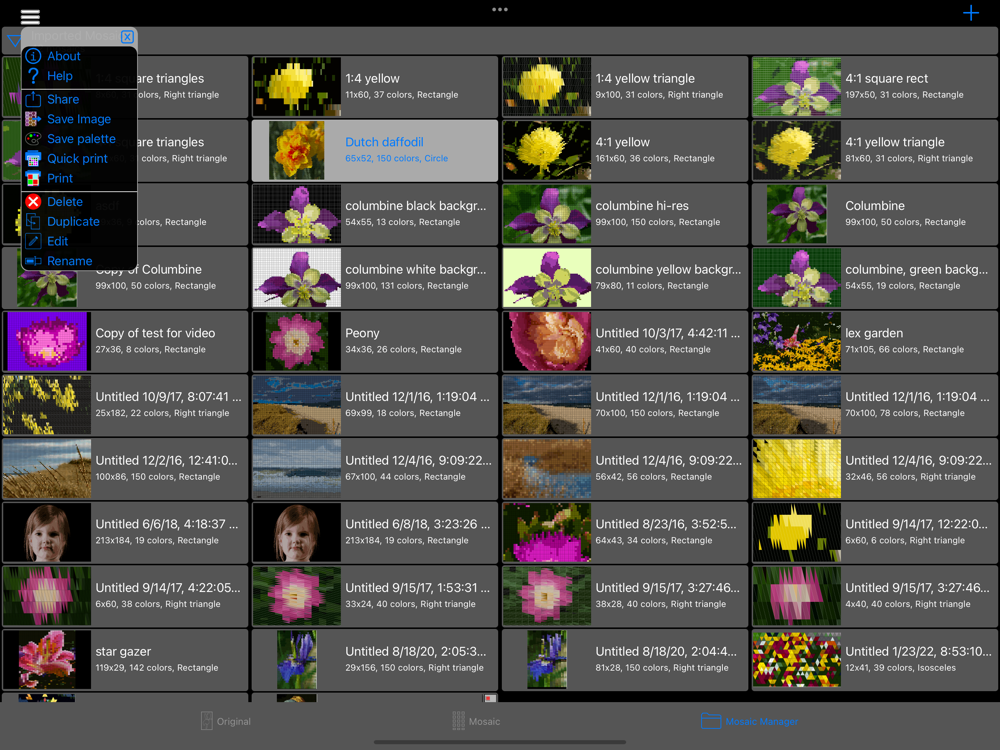Select Save palette menu entry
1000x750 pixels.
(82, 138)
